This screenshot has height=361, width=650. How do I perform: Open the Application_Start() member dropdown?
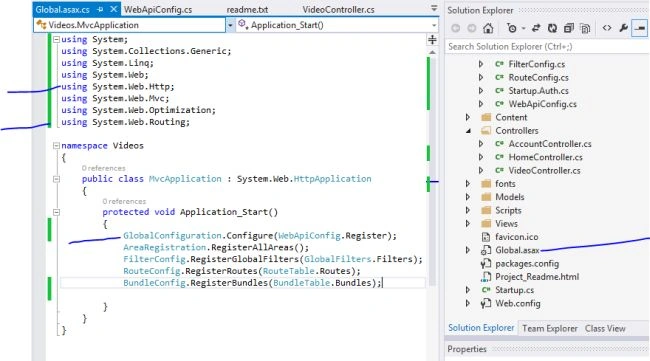434,25
